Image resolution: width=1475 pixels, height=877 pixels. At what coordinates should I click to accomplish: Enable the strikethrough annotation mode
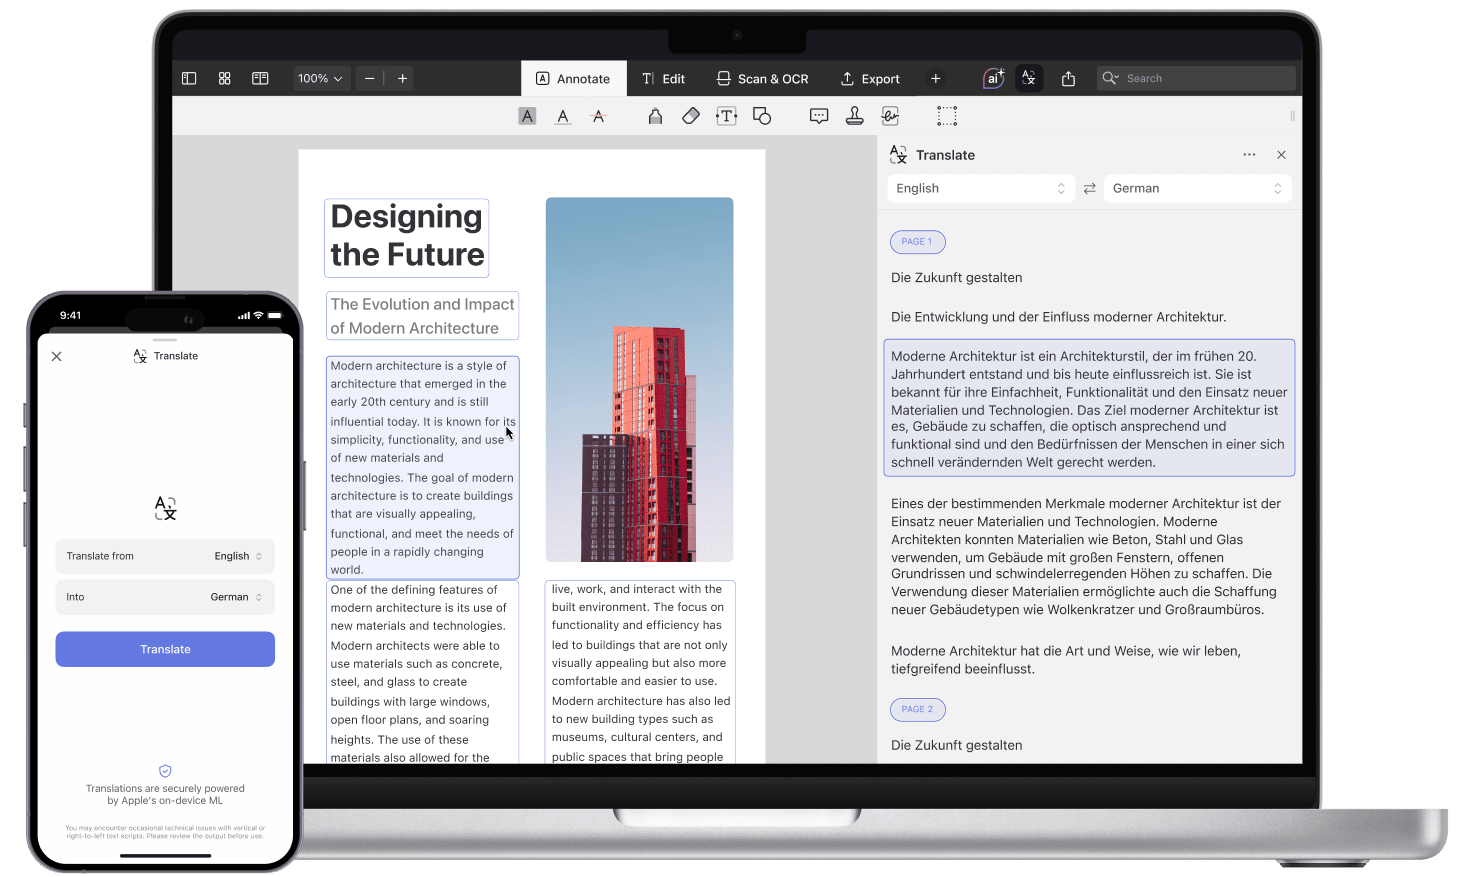click(598, 116)
